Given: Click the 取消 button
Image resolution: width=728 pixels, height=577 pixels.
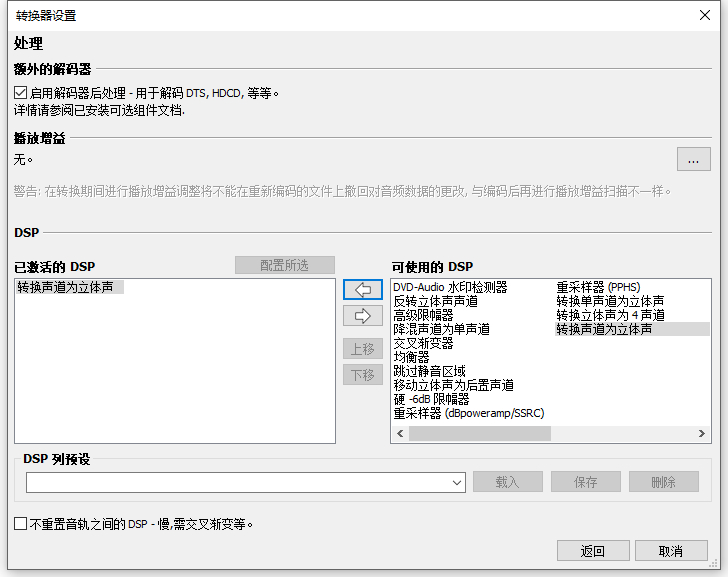Looking at the screenshot, I should coord(671,551).
